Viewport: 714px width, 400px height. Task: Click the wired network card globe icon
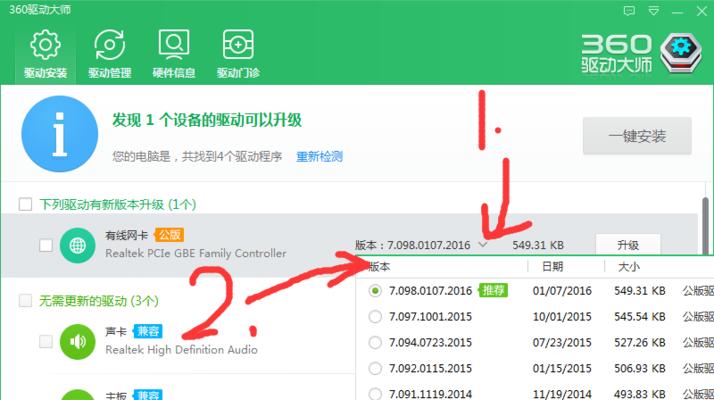(x=77, y=246)
